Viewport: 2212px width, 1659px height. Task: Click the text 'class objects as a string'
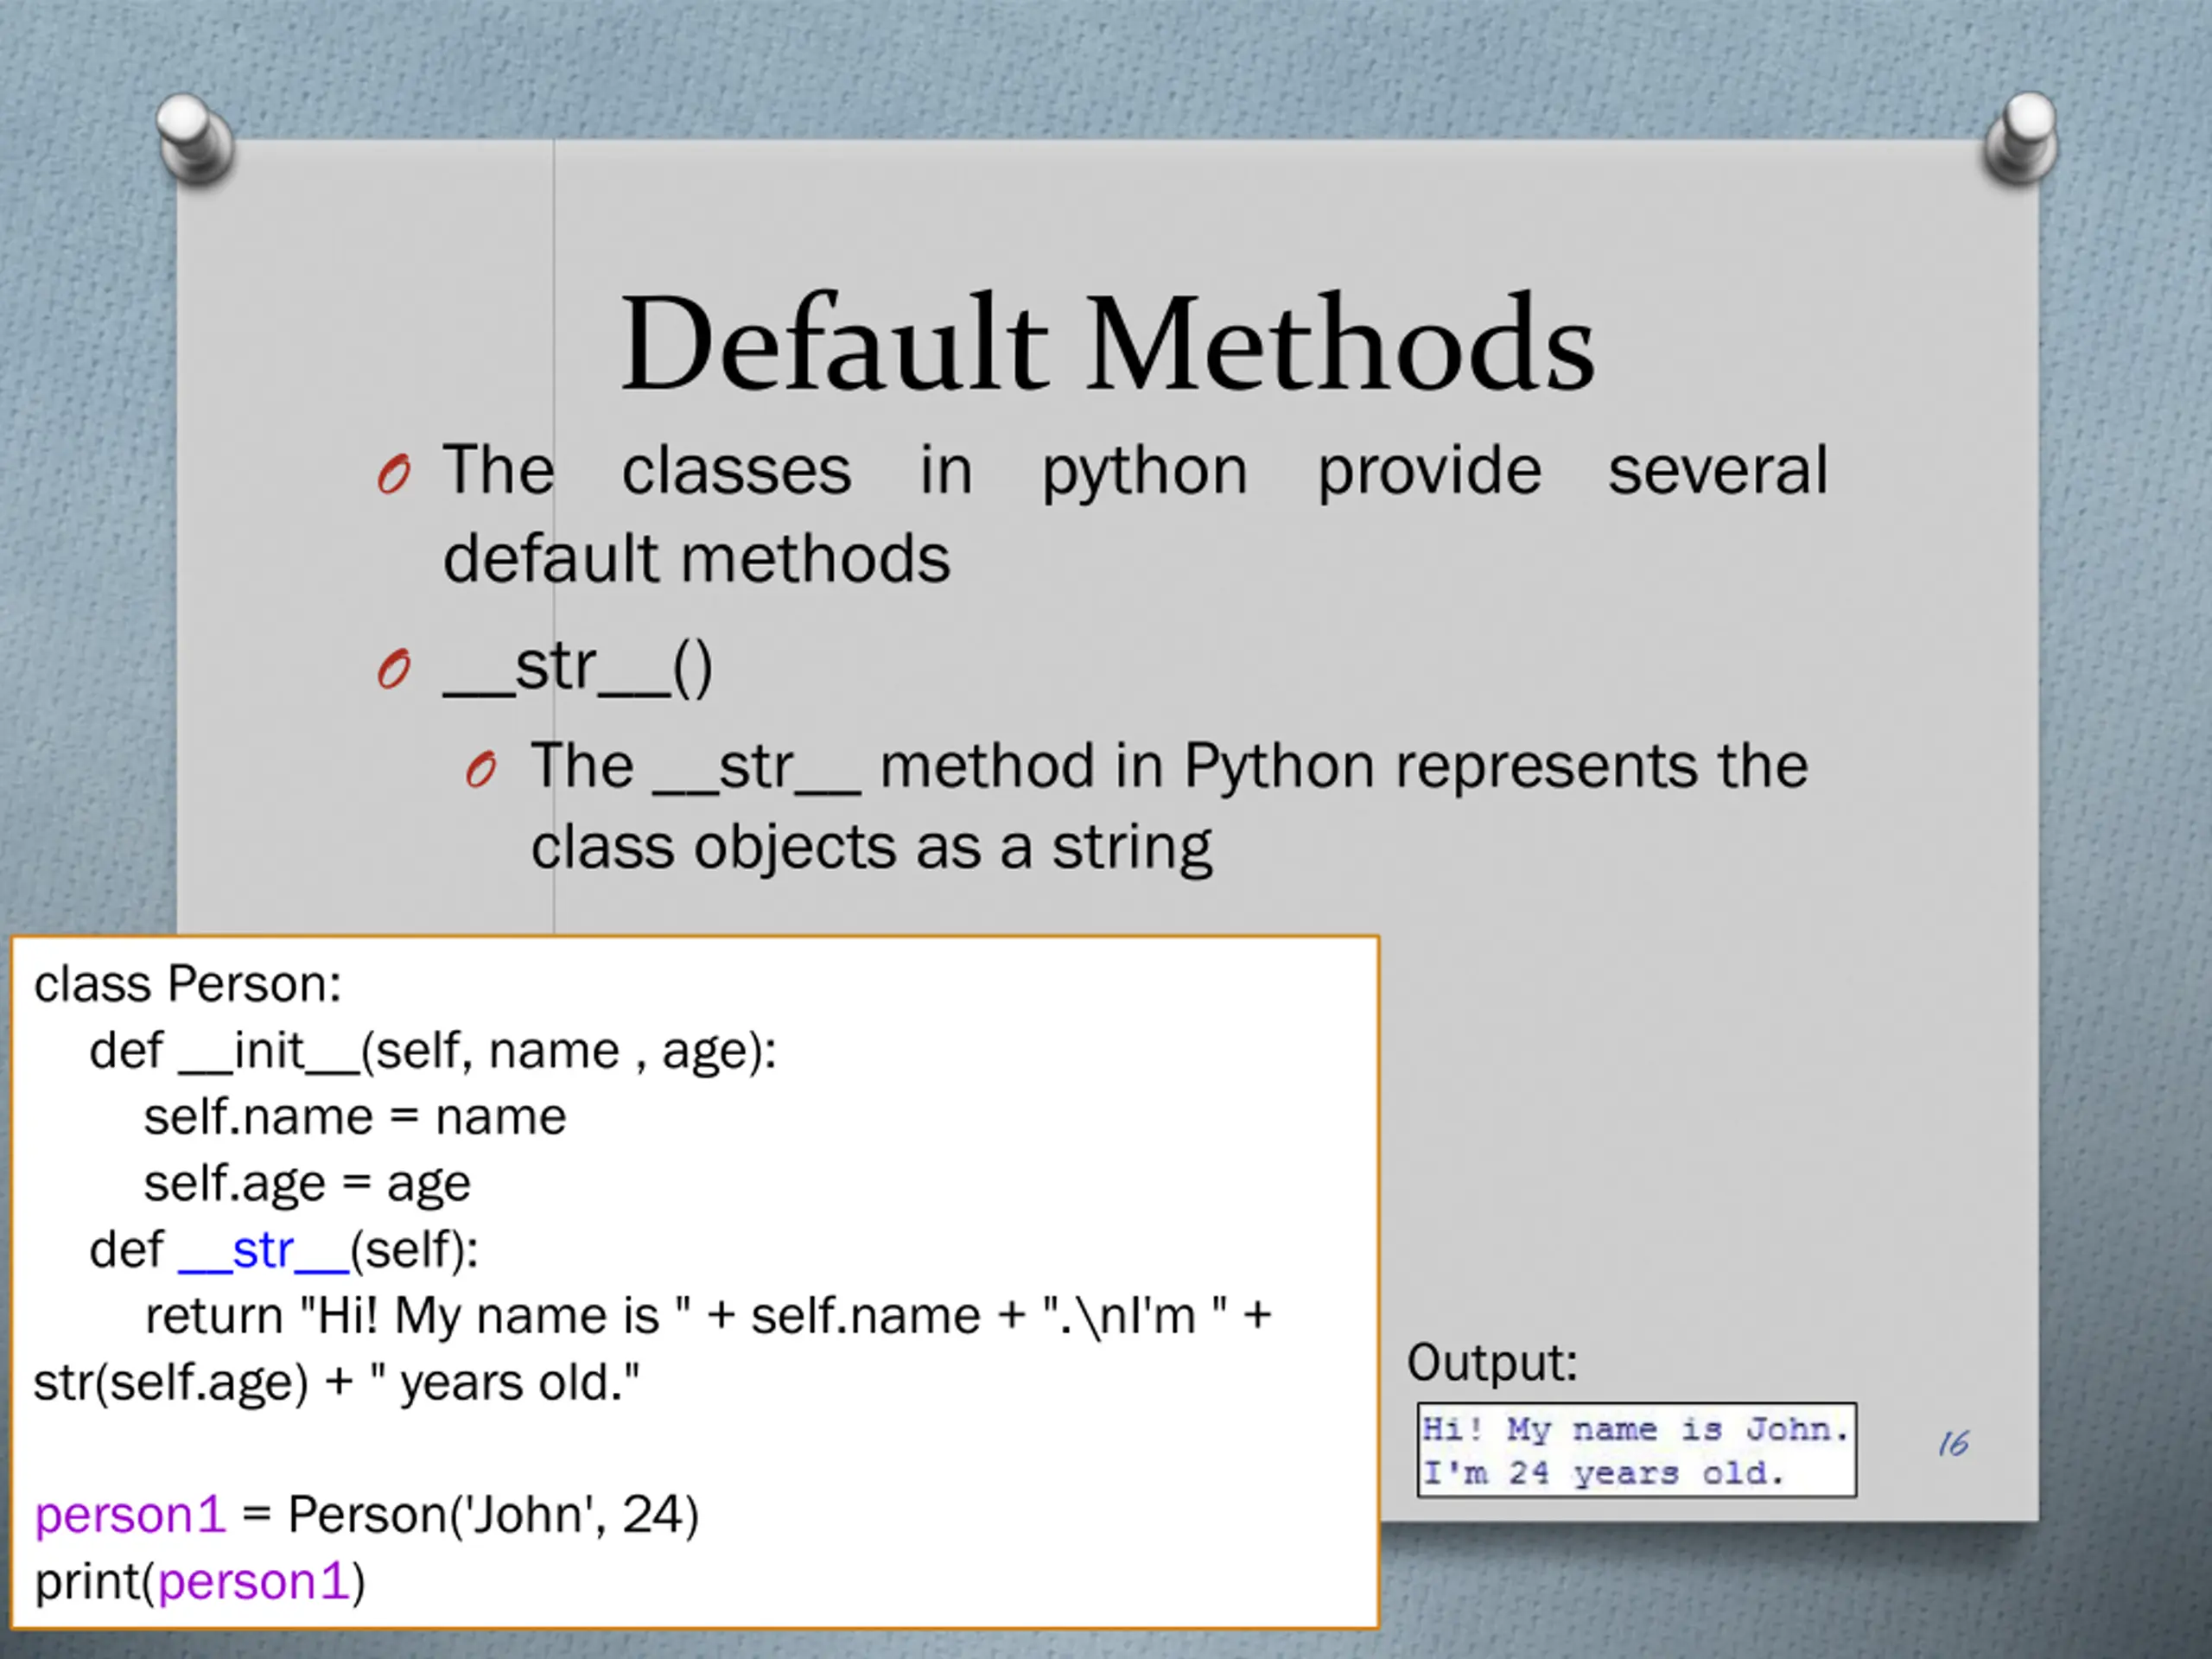click(872, 848)
